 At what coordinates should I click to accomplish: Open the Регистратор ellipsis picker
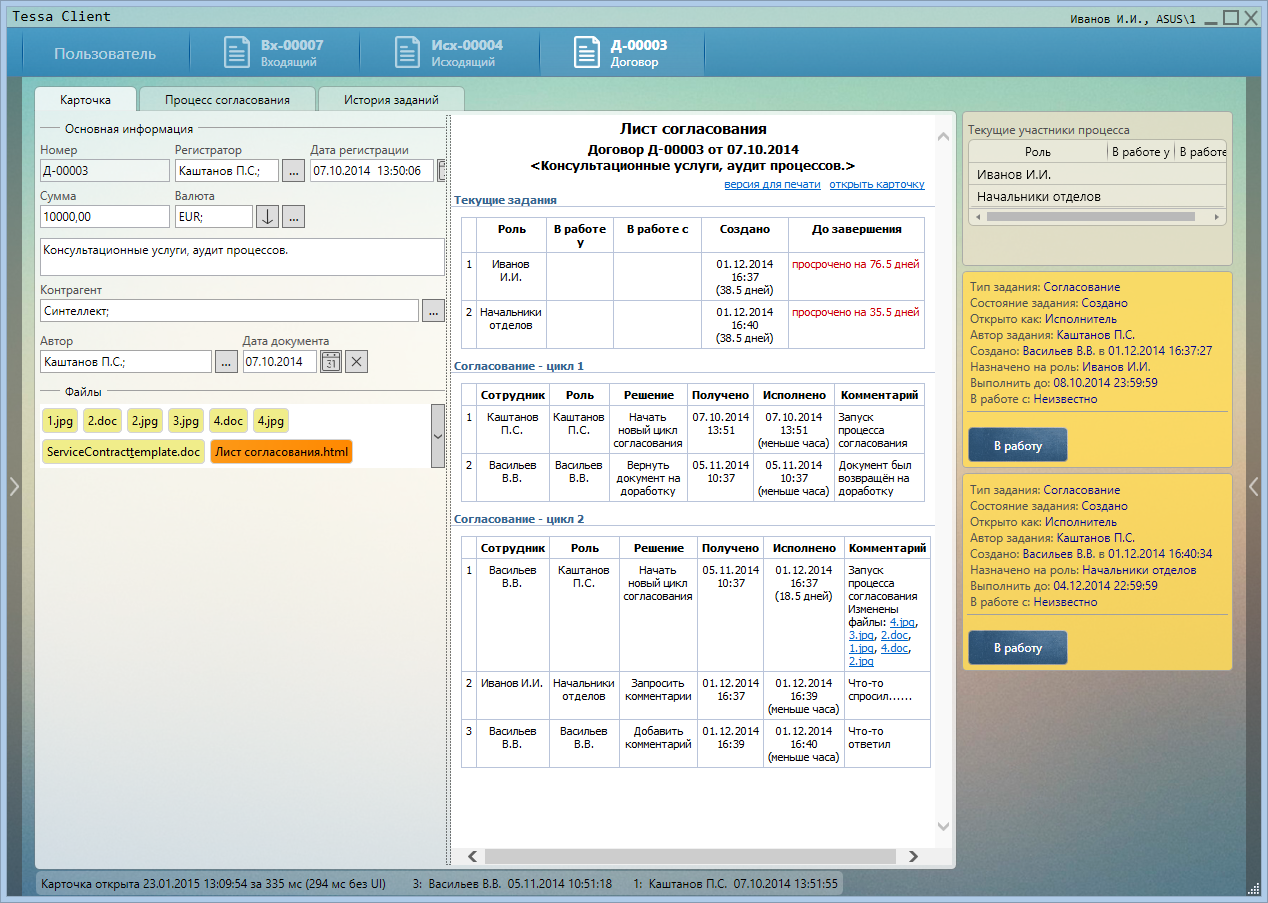pyautogui.click(x=293, y=171)
